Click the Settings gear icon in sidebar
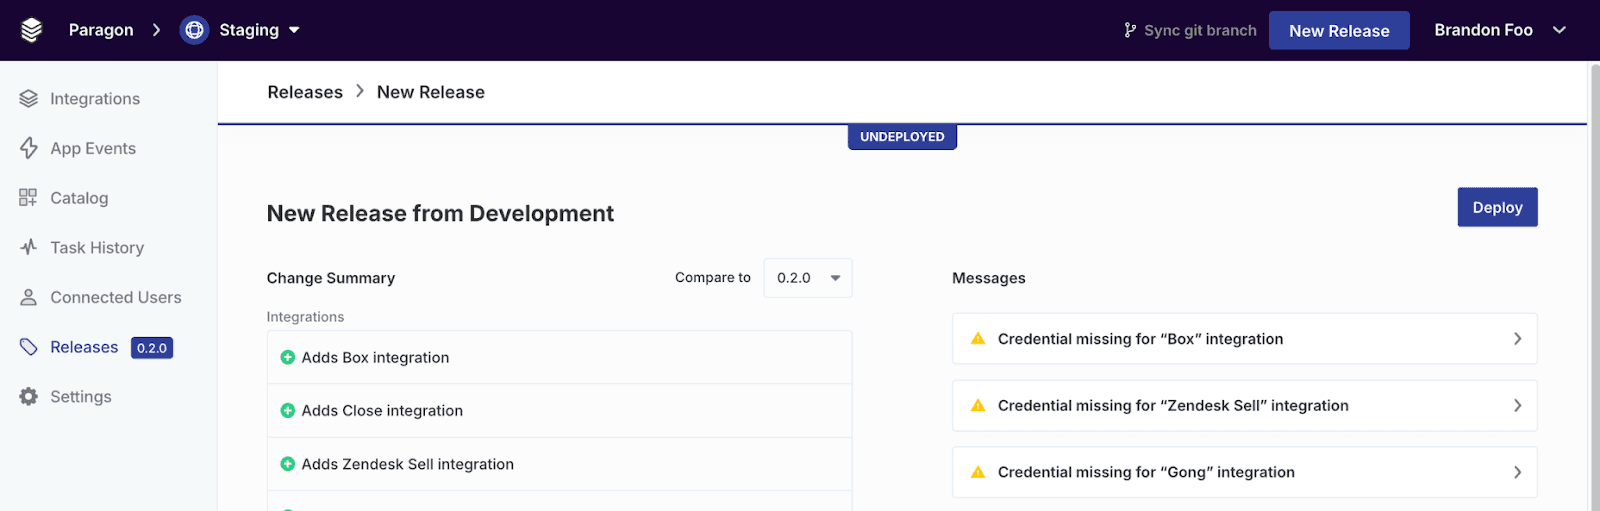Viewport: 1600px width, 511px height. 28,397
